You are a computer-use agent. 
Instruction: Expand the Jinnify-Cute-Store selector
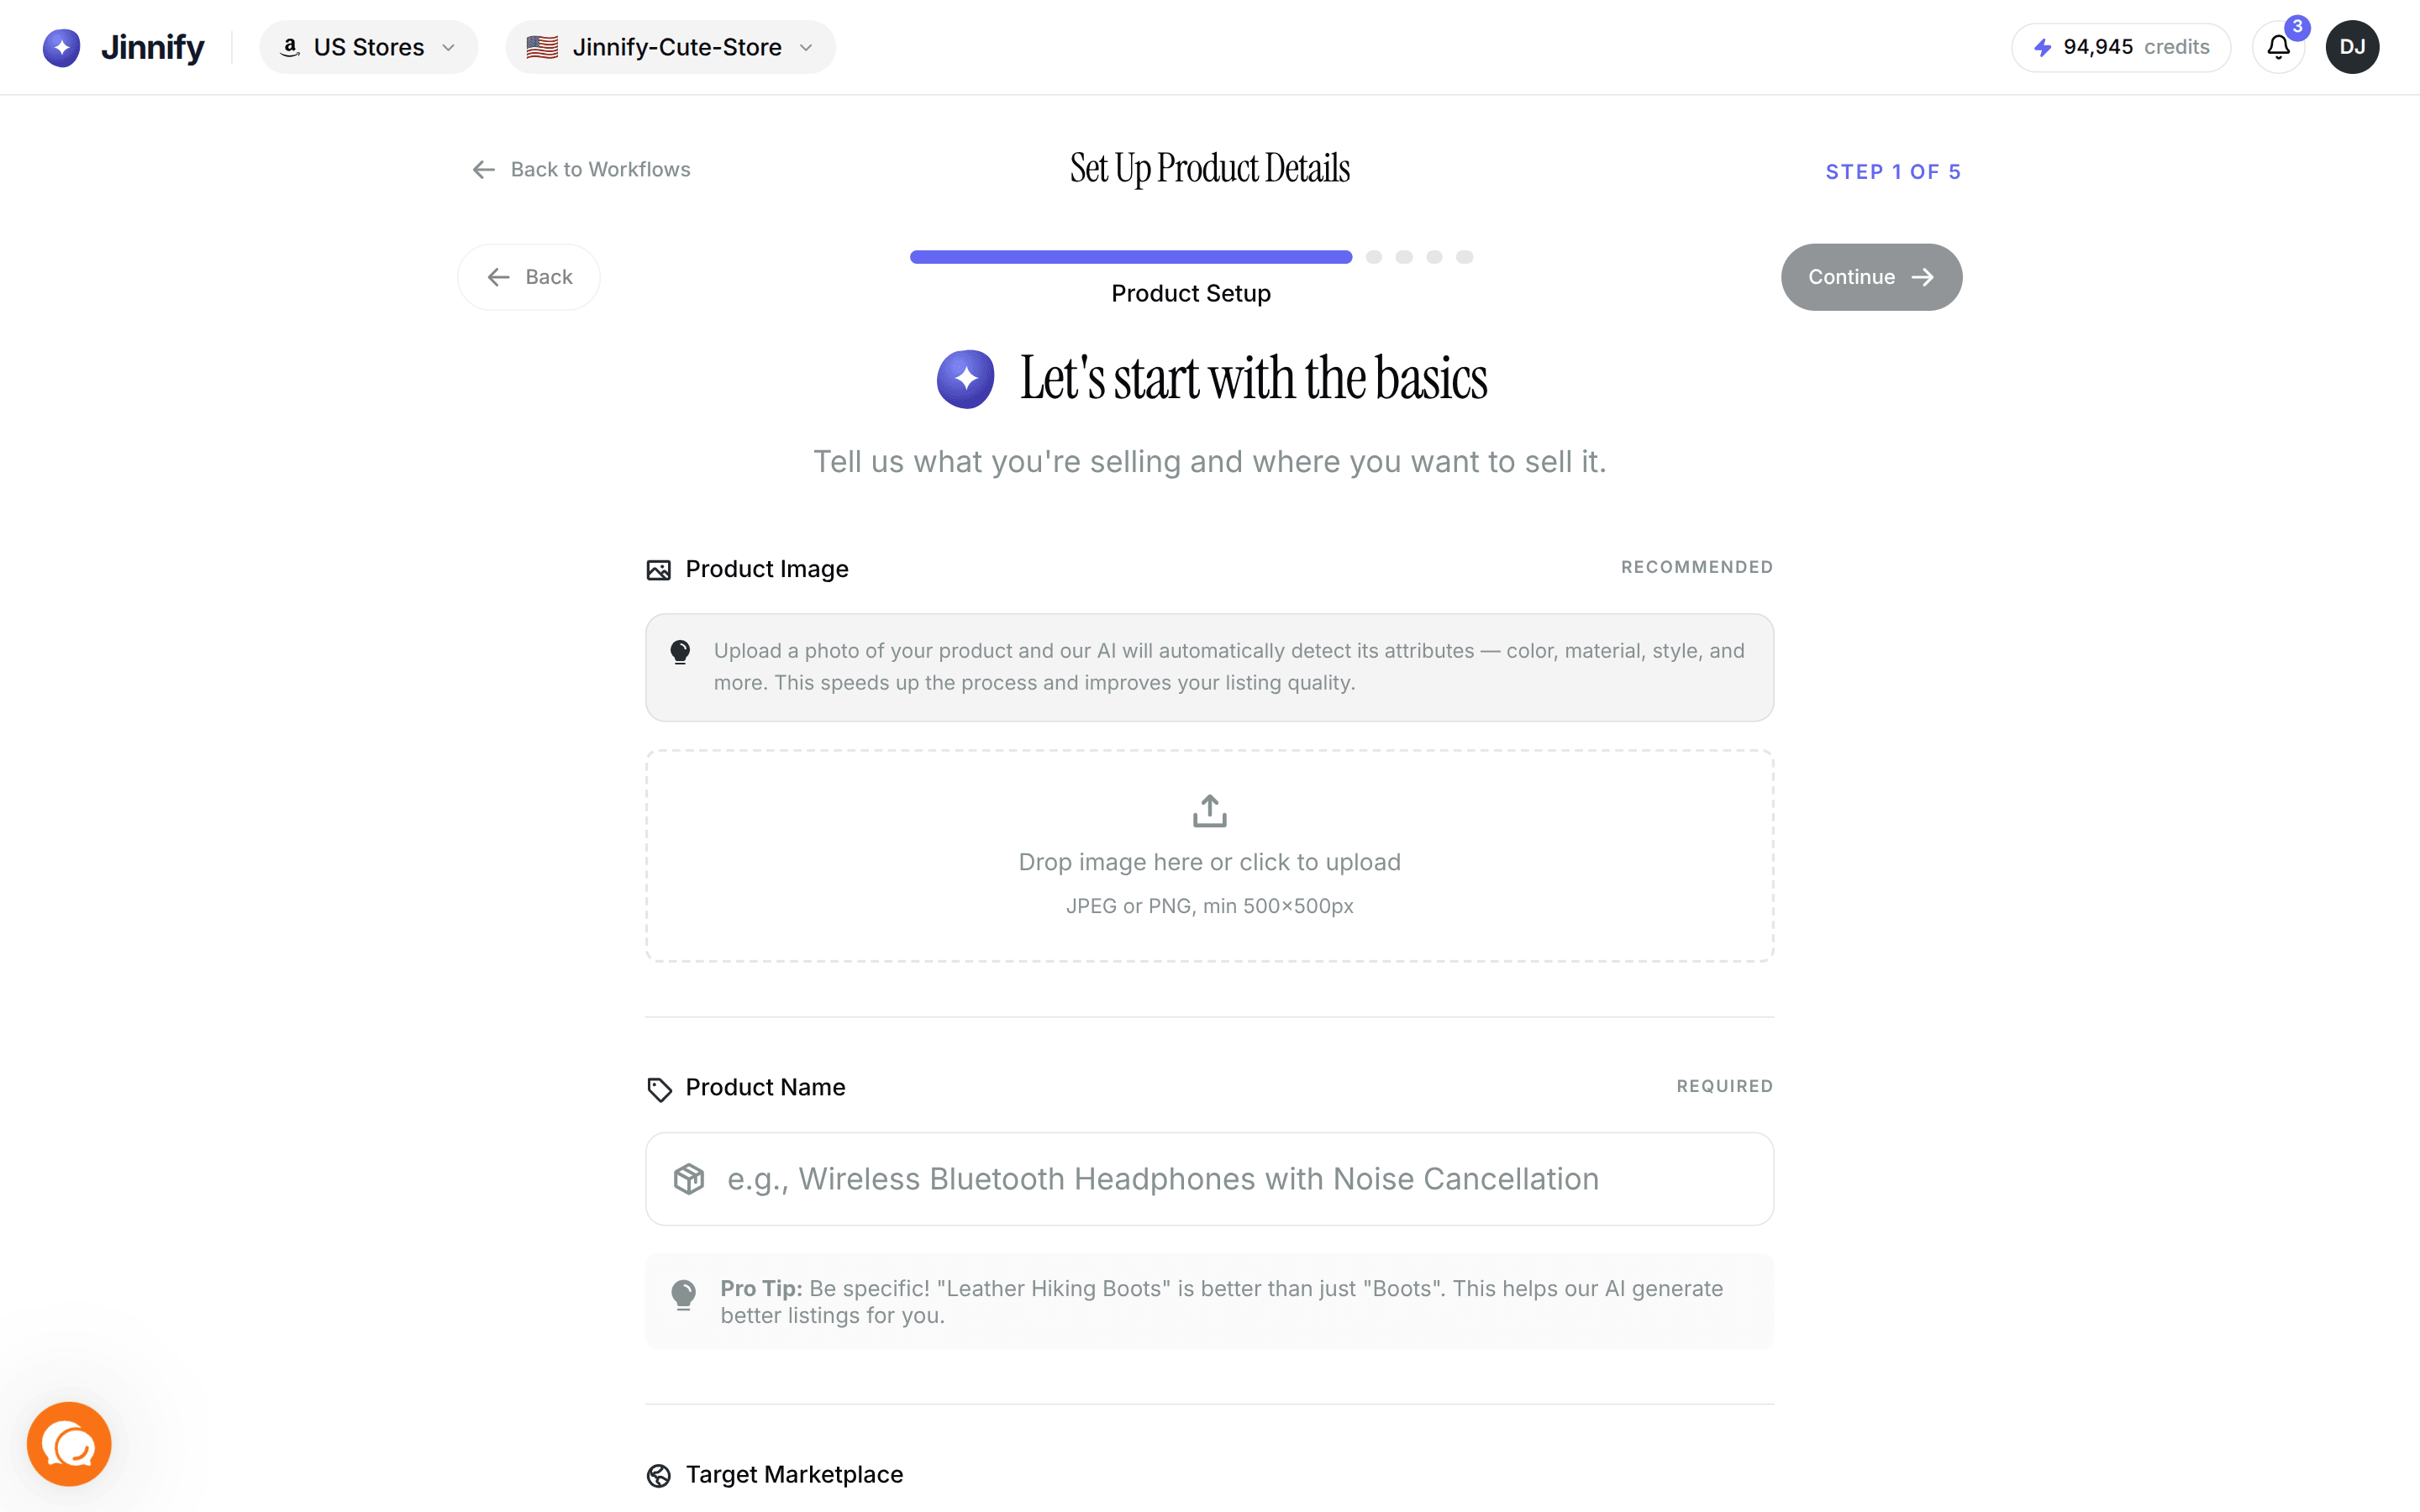[x=670, y=47]
